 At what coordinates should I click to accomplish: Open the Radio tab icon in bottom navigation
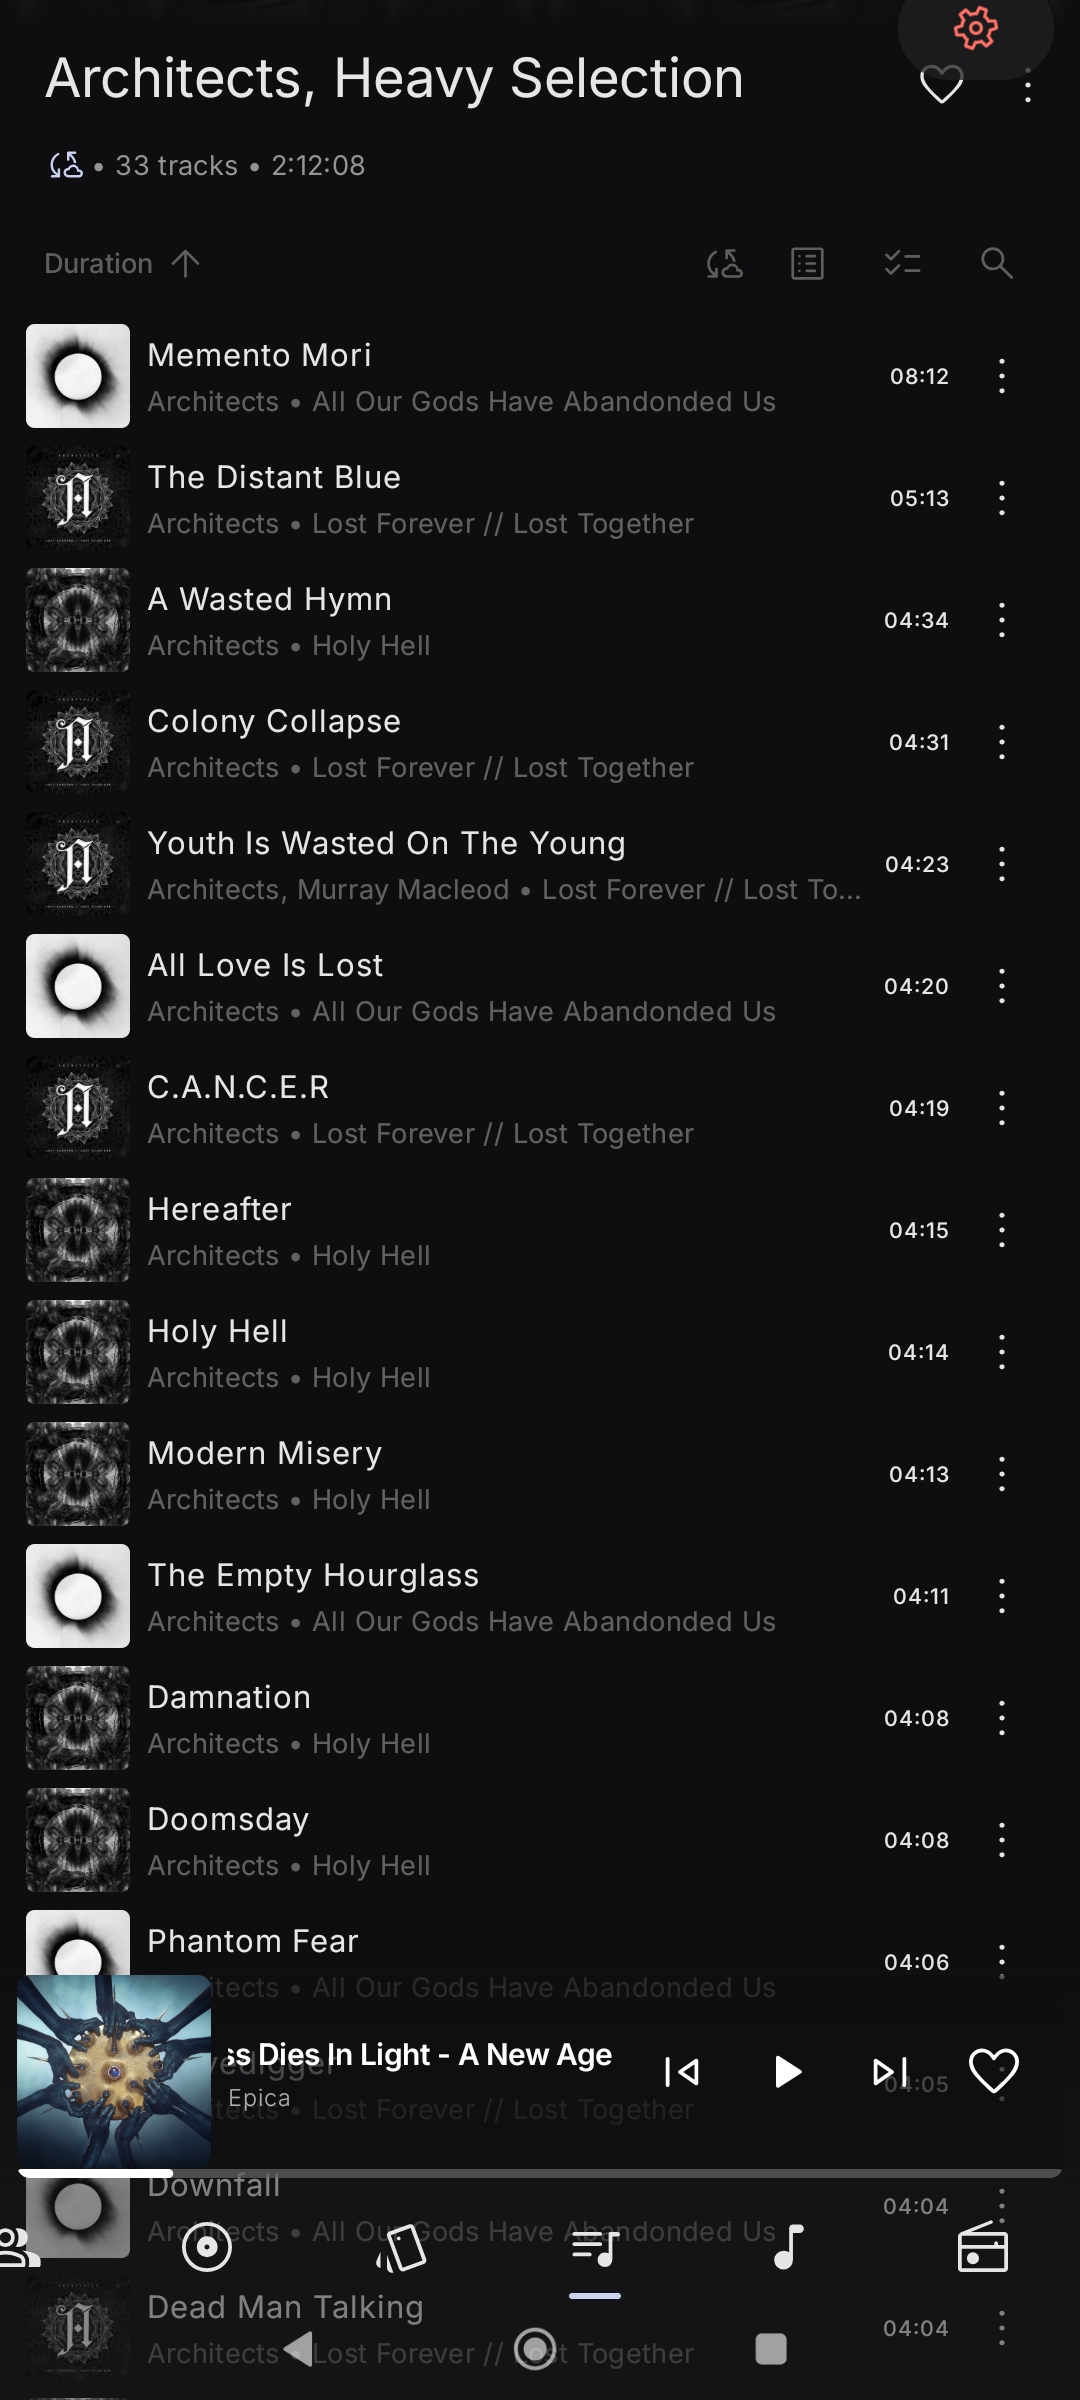[x=983, y=2248]
